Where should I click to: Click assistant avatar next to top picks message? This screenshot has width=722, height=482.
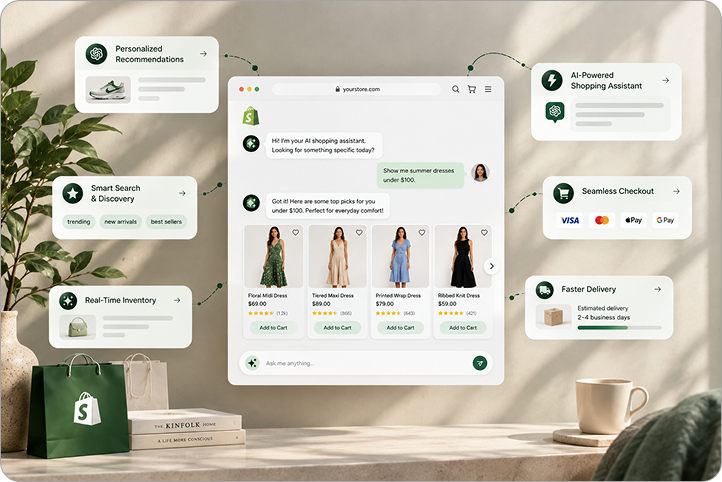[251, 203]
